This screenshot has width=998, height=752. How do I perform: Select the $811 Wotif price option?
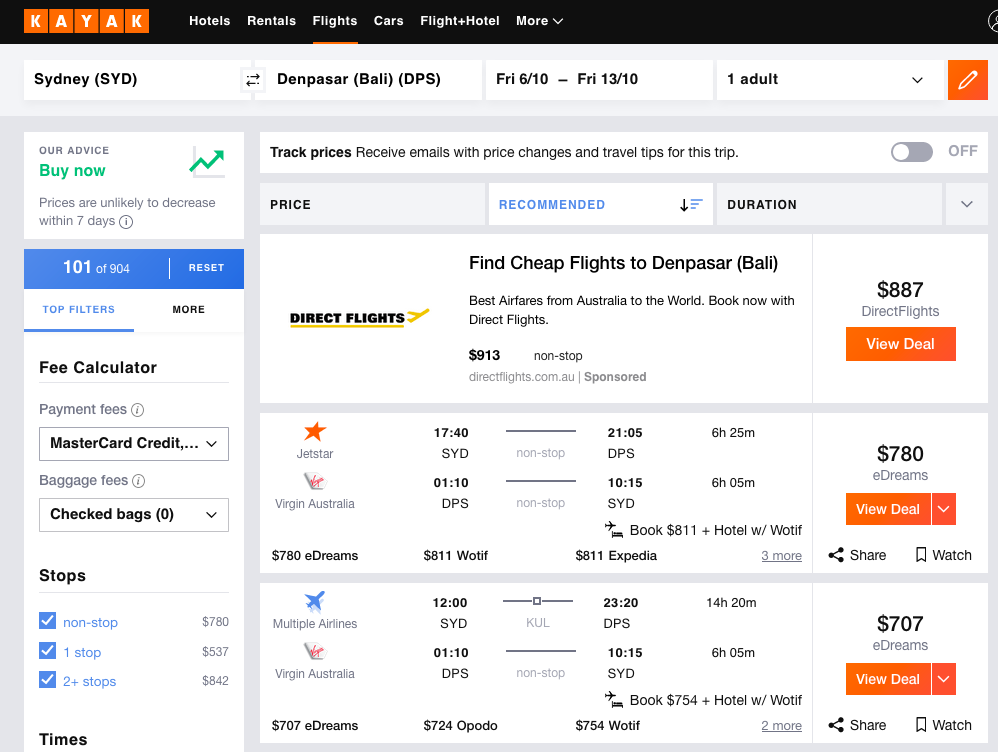pos(456,556)
